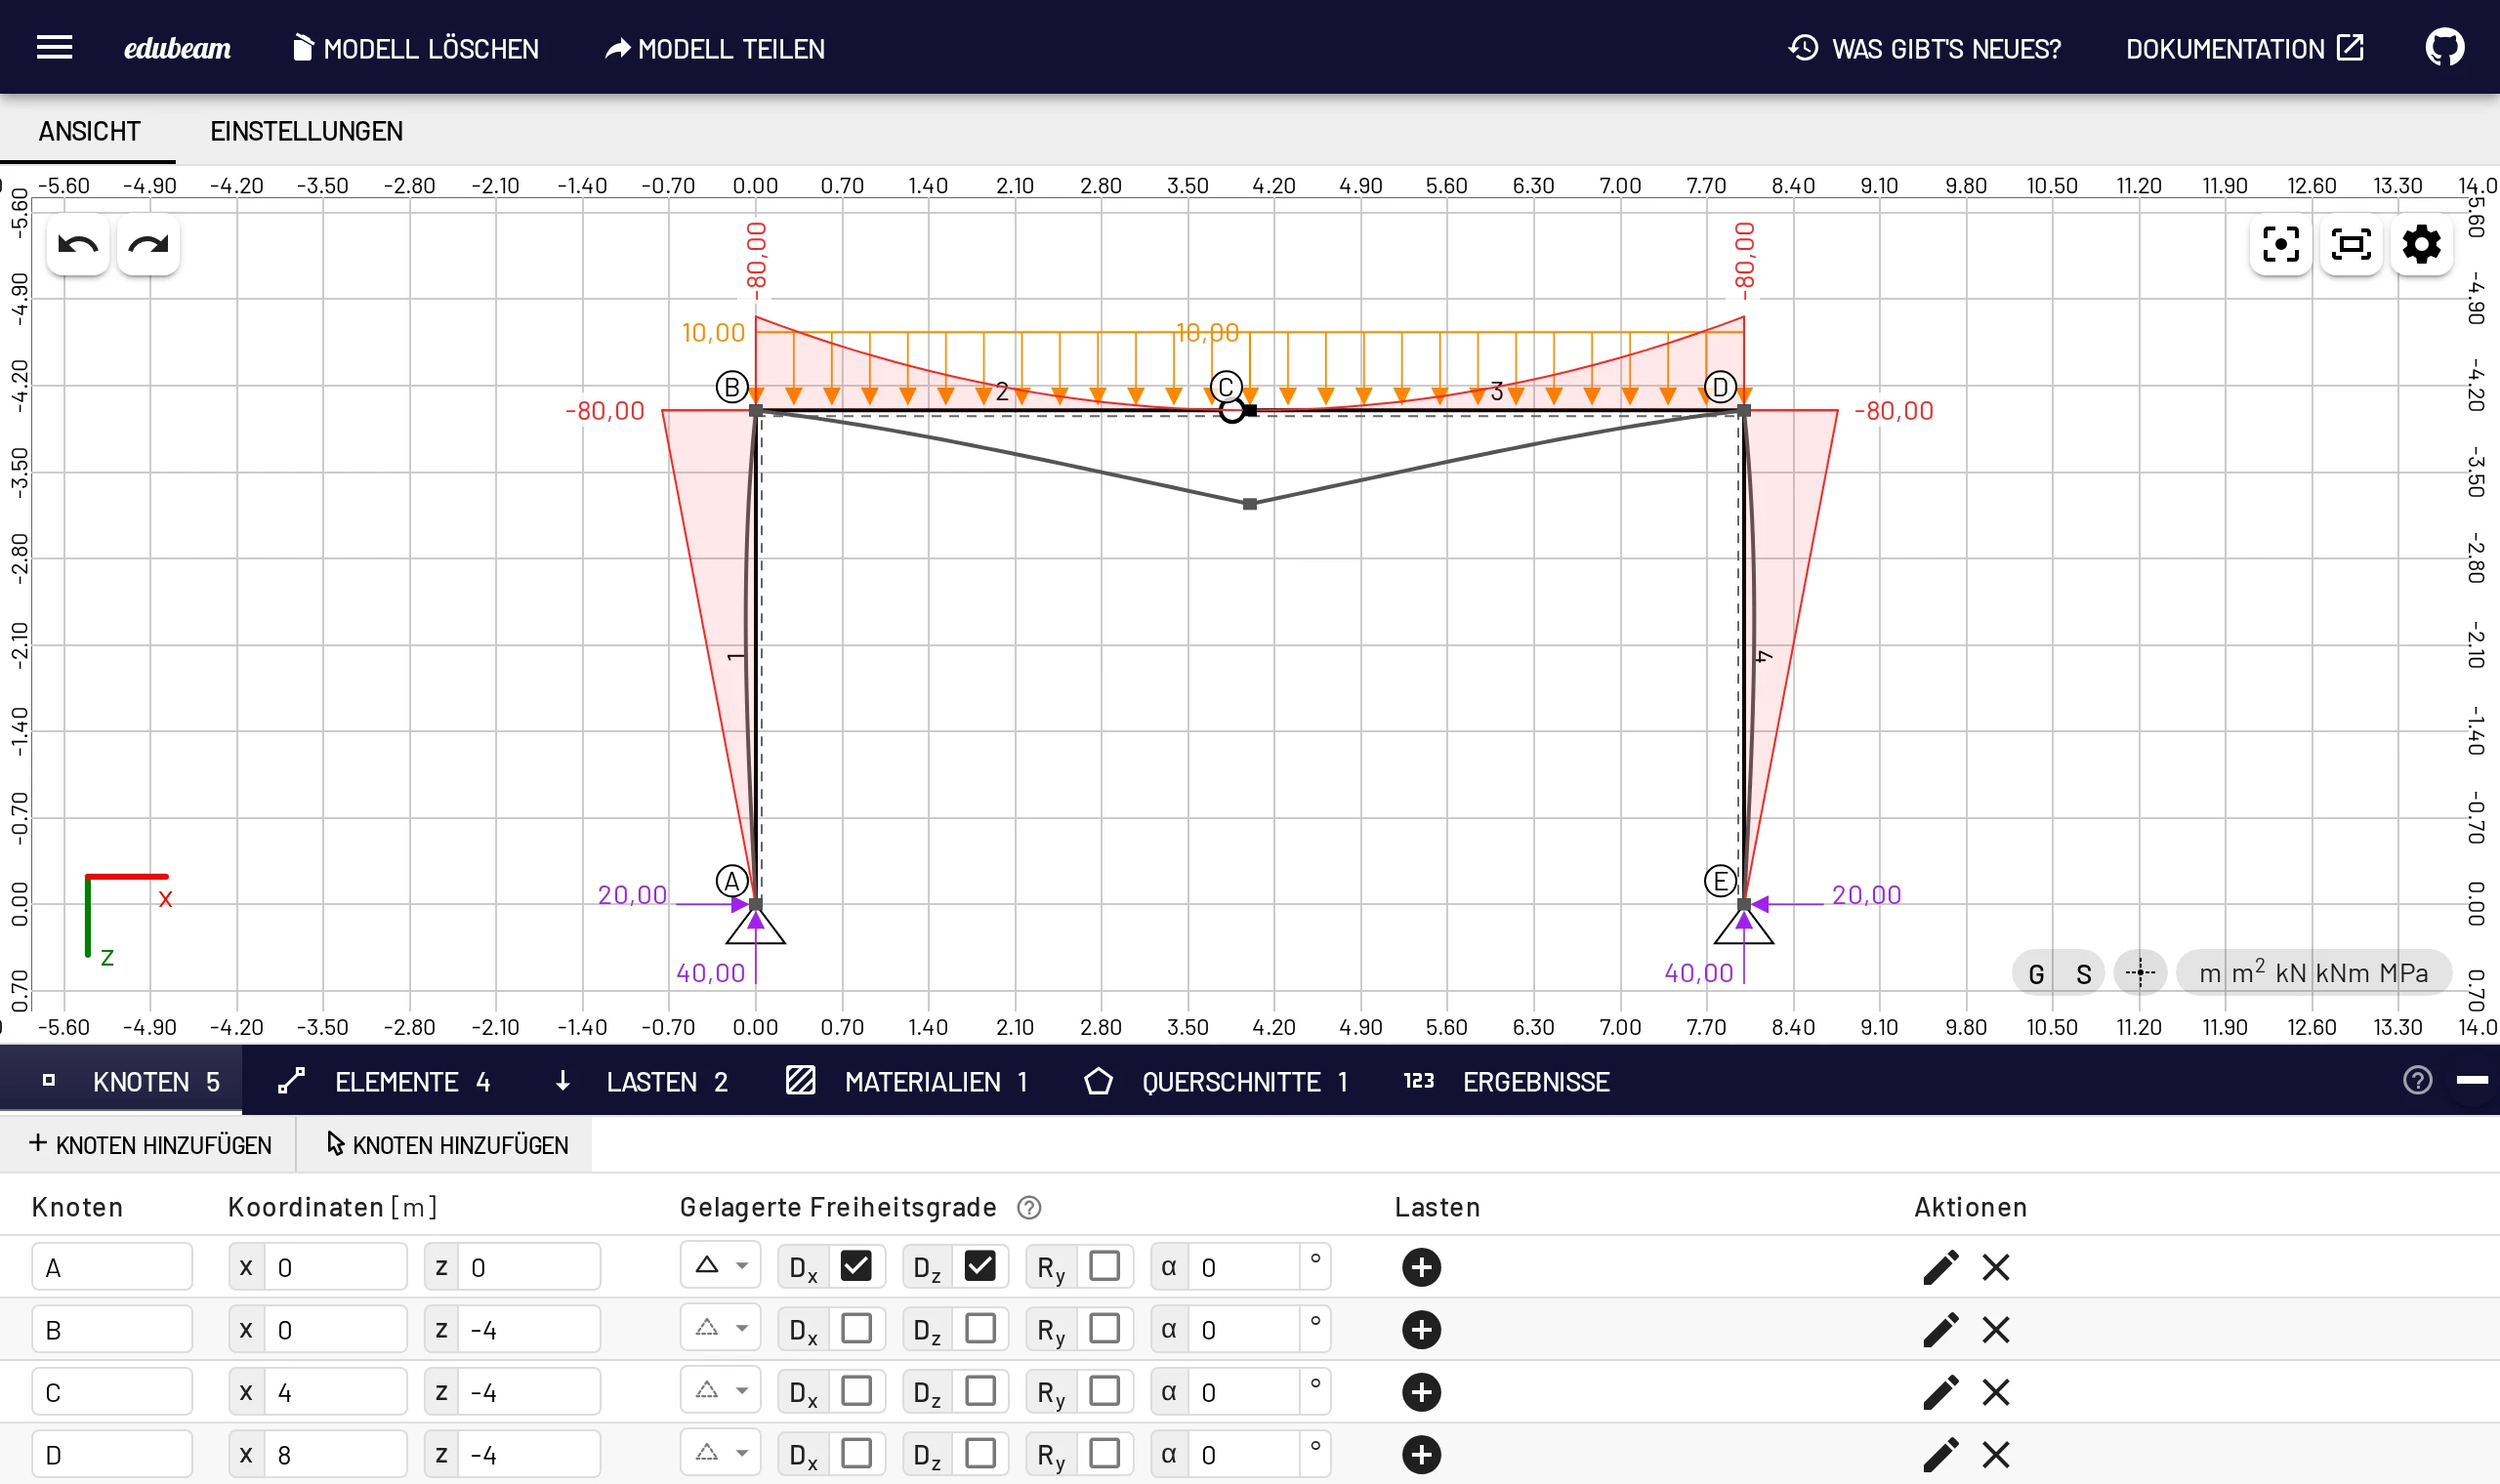Click the crosshair cursor coordinates icon
Viewport: 2500px width, 1484px height.
(x=2140, y=972)
